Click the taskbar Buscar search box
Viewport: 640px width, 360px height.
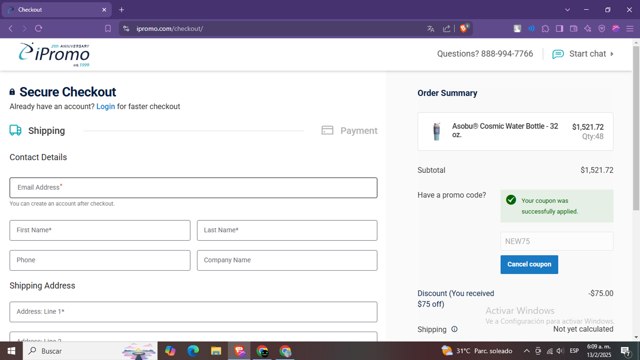(x=91, y=351)
